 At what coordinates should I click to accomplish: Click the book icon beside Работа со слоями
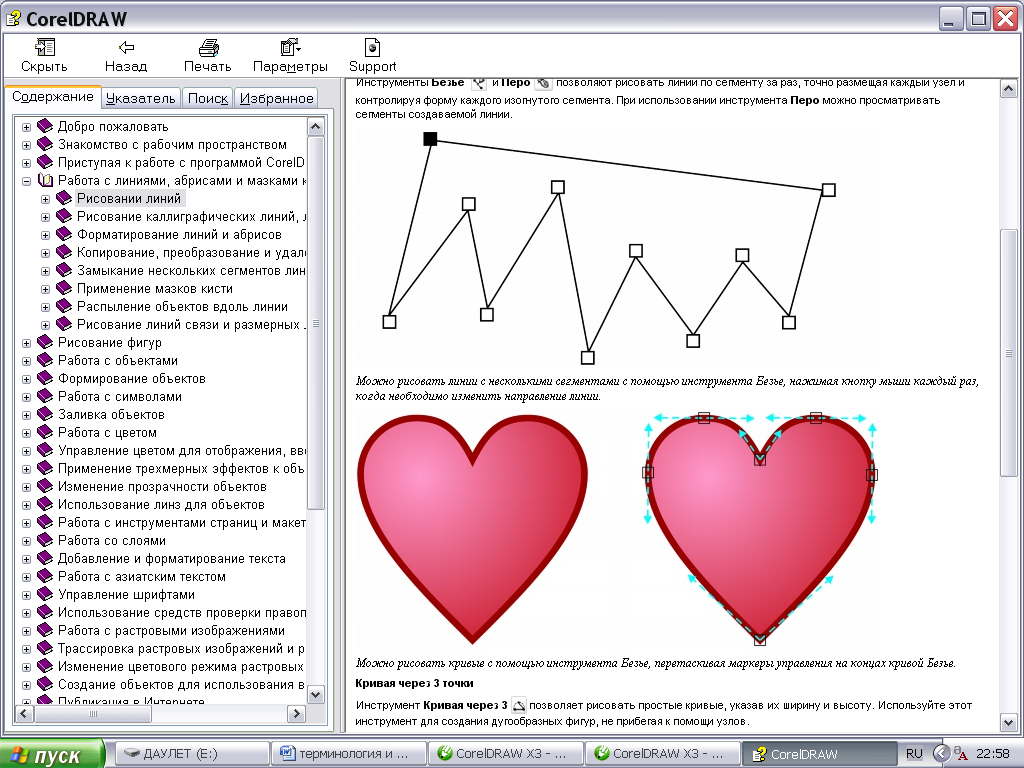coord(44,540)
